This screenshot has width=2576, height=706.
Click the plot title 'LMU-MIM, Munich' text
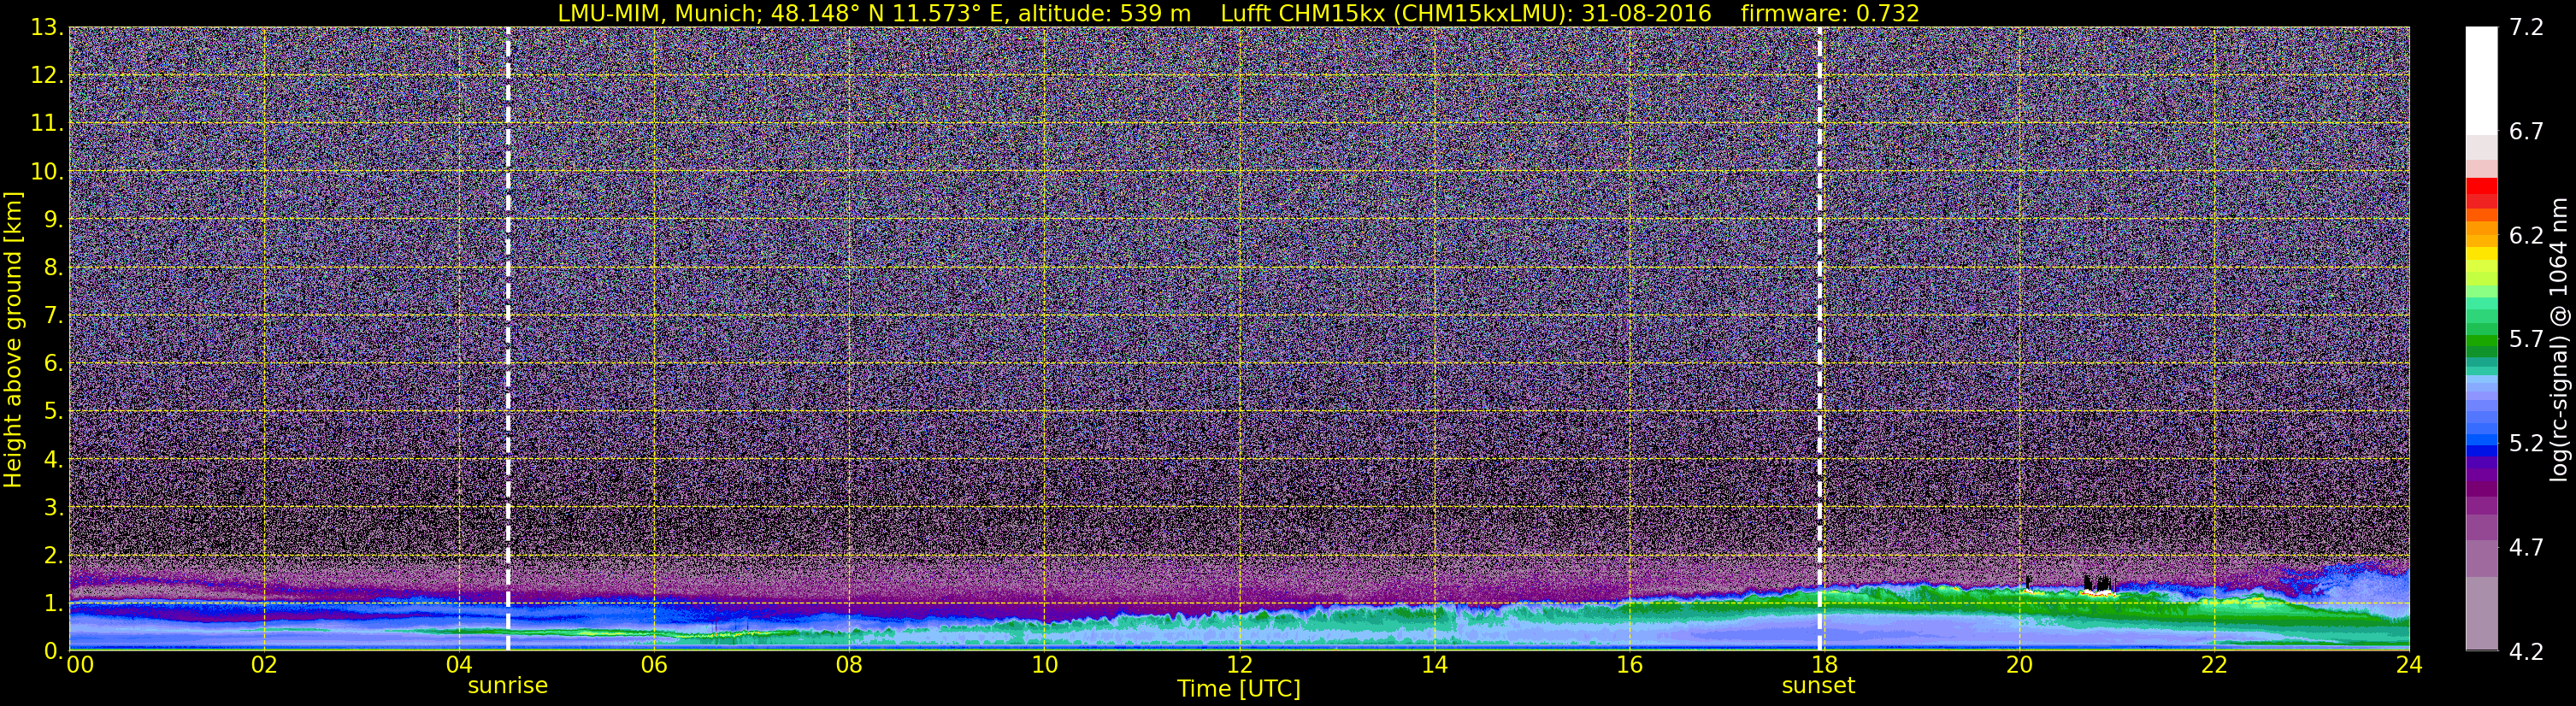[660, 13]
